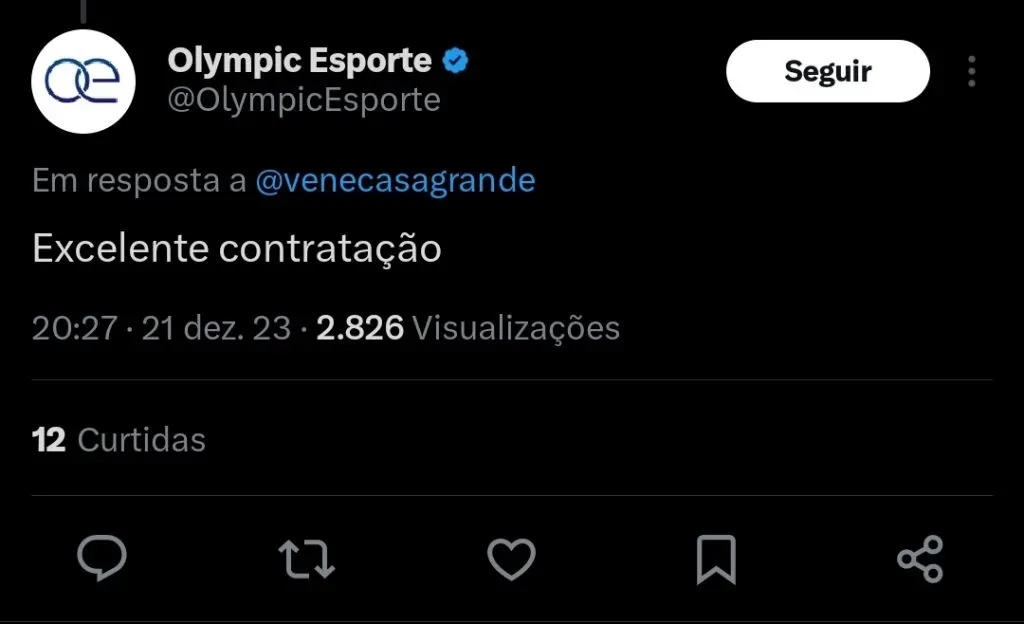
Task: Click the Em resposta a text
Action: coord(139,181)
